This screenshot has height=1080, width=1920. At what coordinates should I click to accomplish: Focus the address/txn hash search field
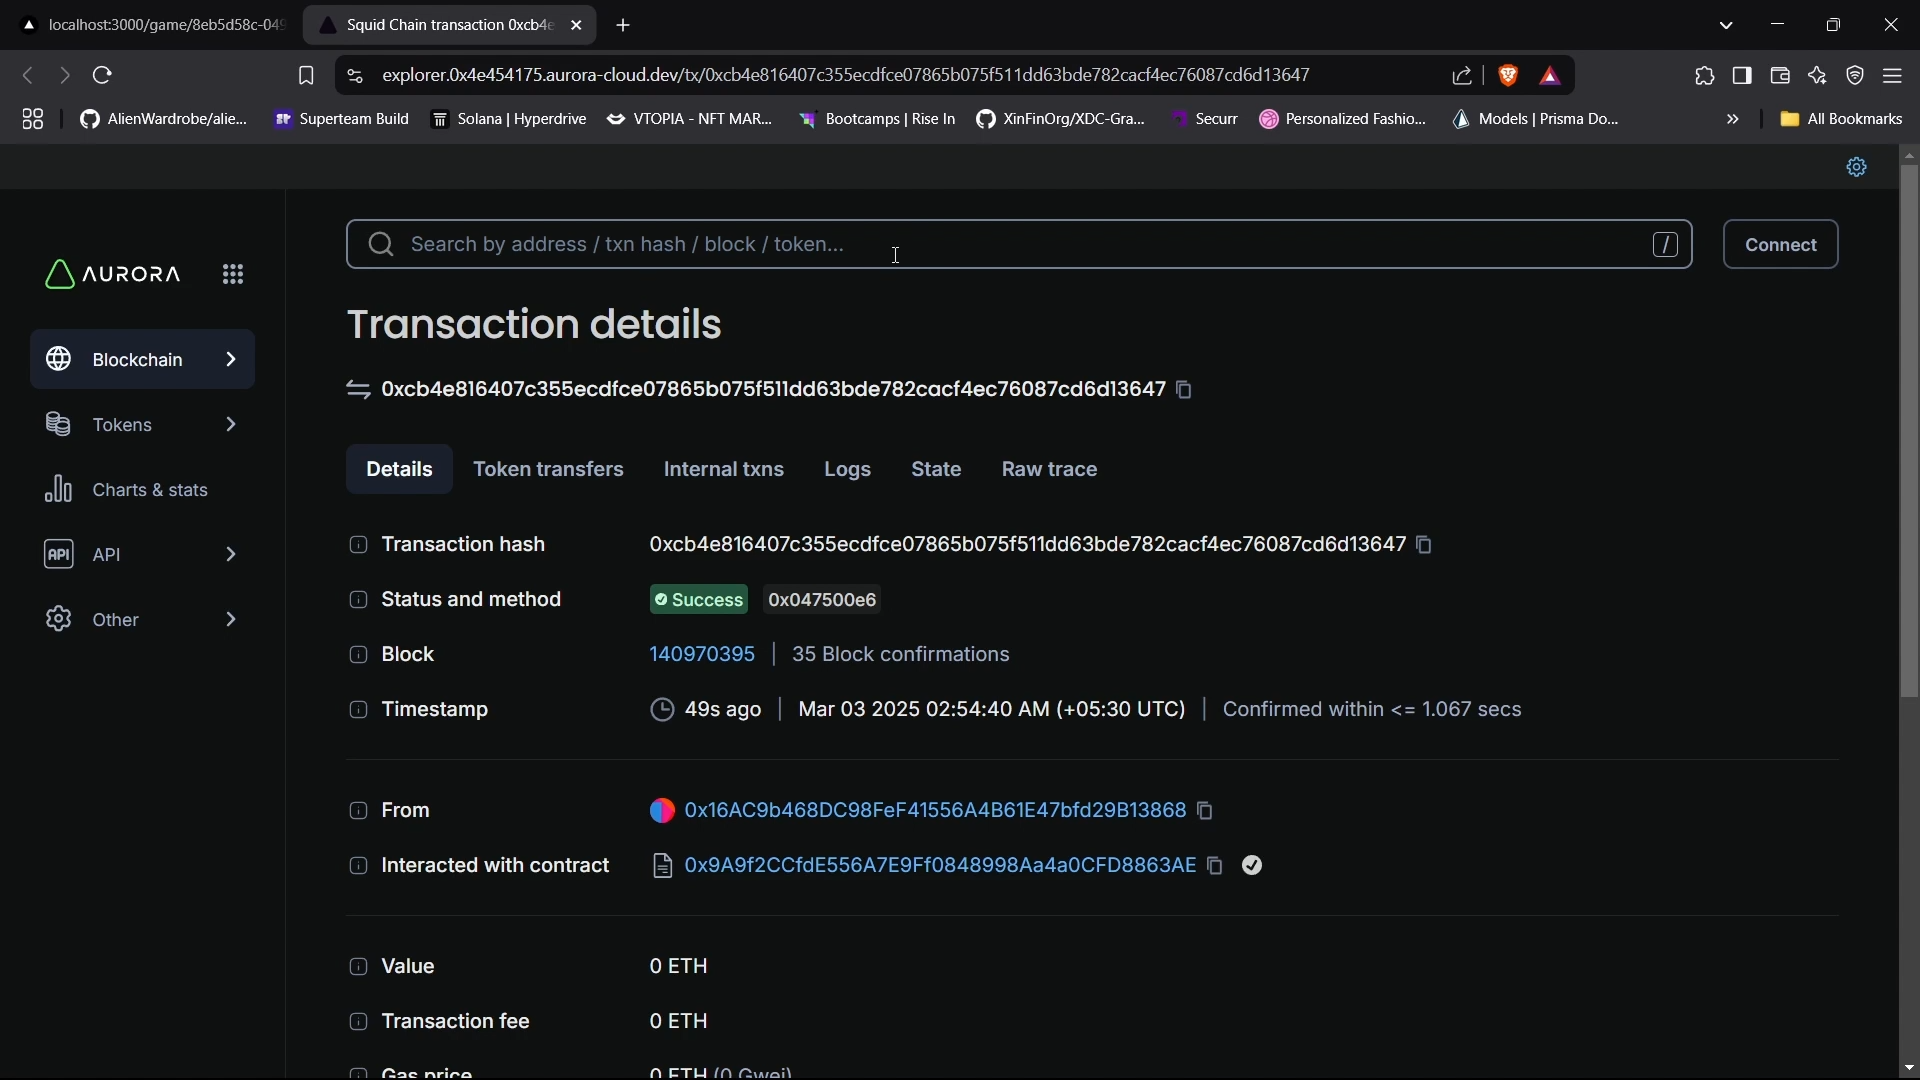pos(1000,245)
